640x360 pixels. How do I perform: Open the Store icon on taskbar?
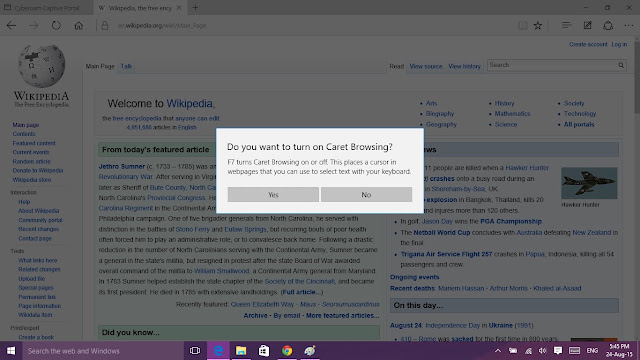point(264,351)
